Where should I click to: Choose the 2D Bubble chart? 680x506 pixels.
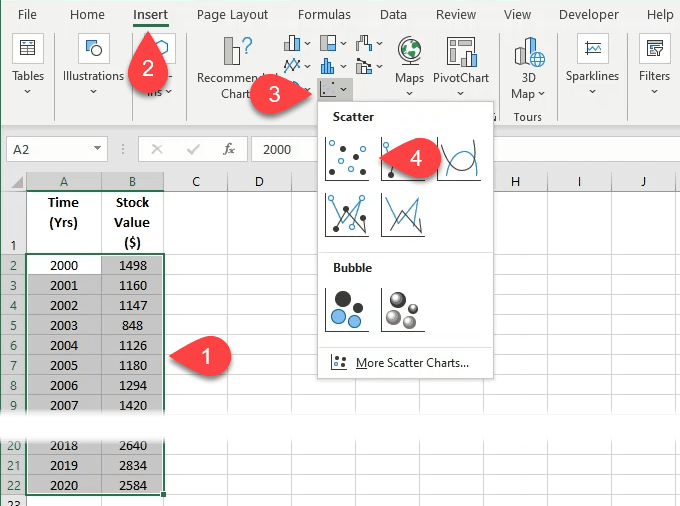point(347,310)
